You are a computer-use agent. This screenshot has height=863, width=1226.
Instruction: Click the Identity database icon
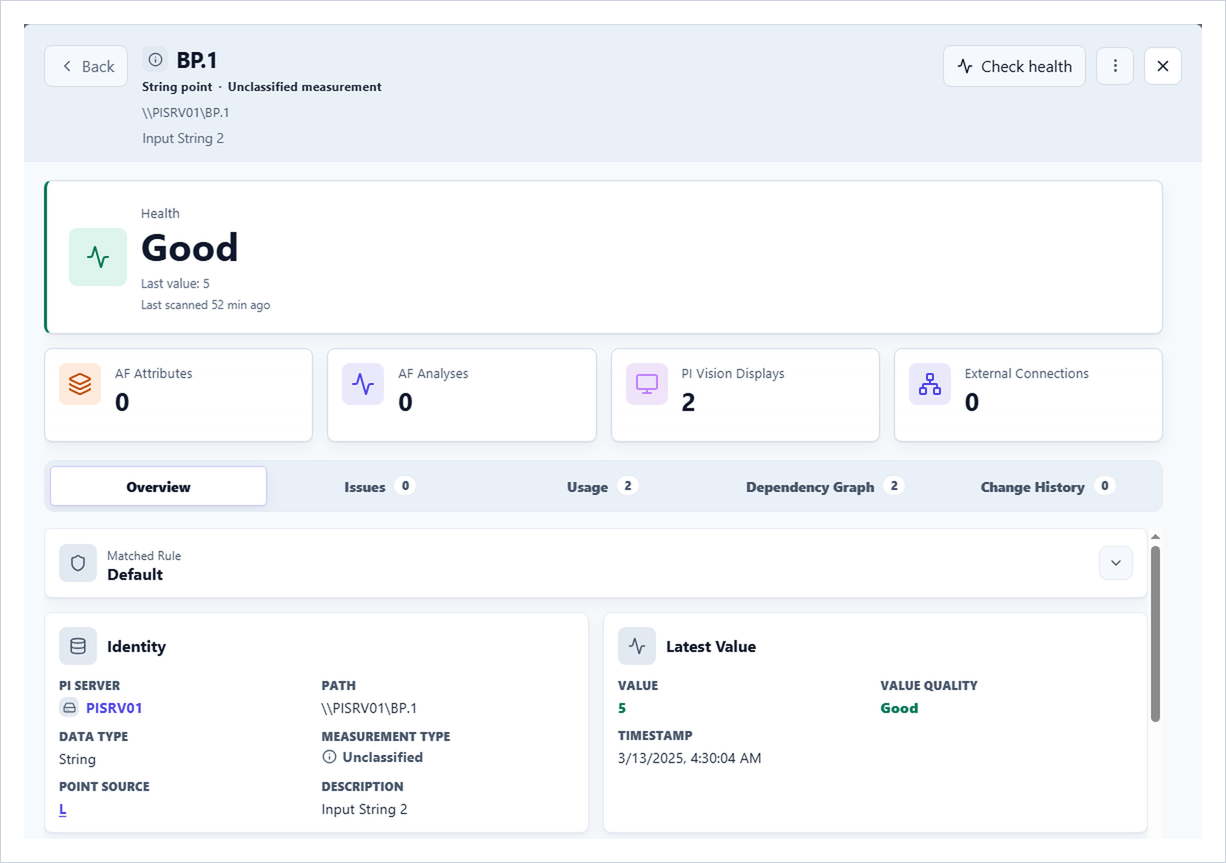tap(78, 646)
